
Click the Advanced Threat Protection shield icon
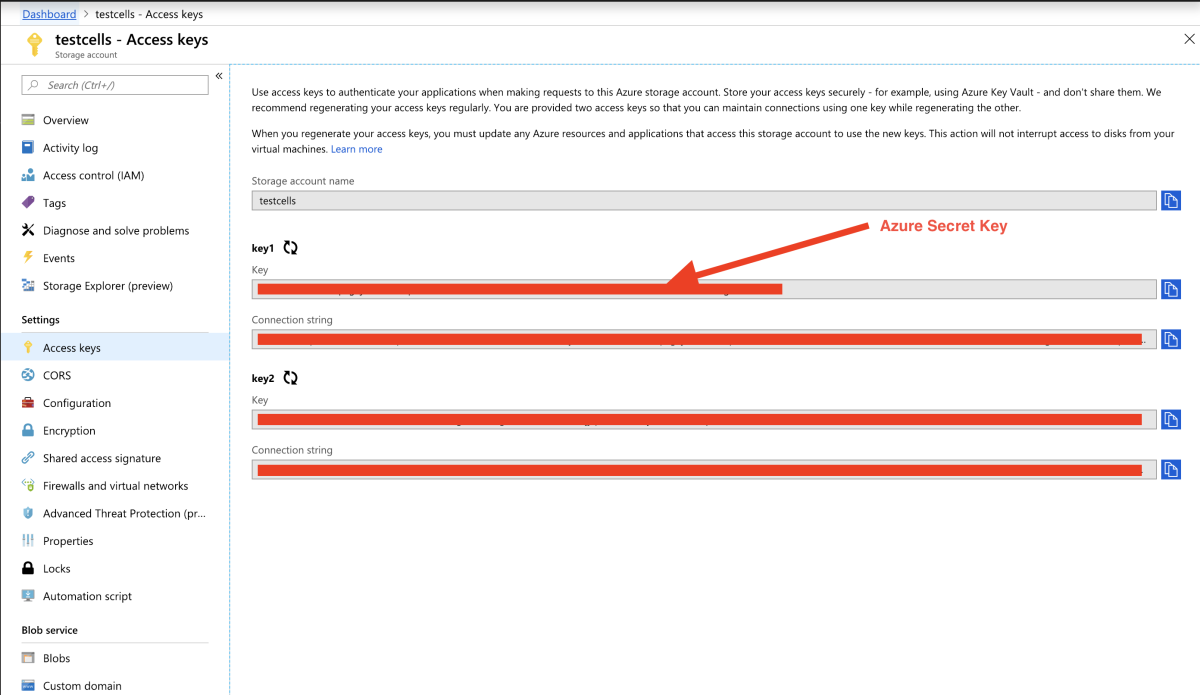28,513
